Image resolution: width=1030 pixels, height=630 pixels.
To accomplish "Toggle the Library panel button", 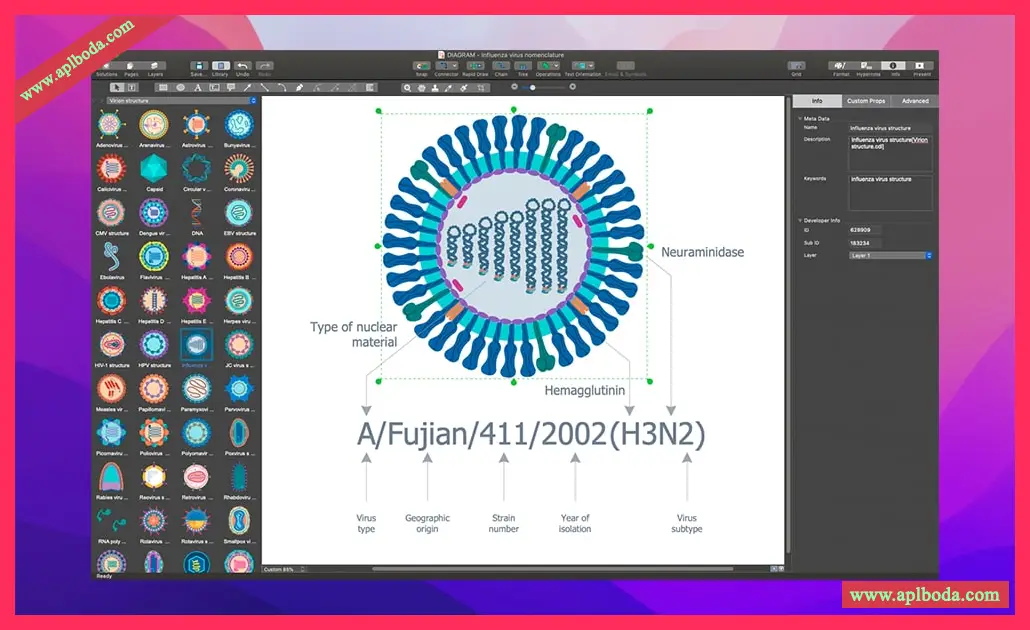I will pyautogui.click(x=220, y=66).
